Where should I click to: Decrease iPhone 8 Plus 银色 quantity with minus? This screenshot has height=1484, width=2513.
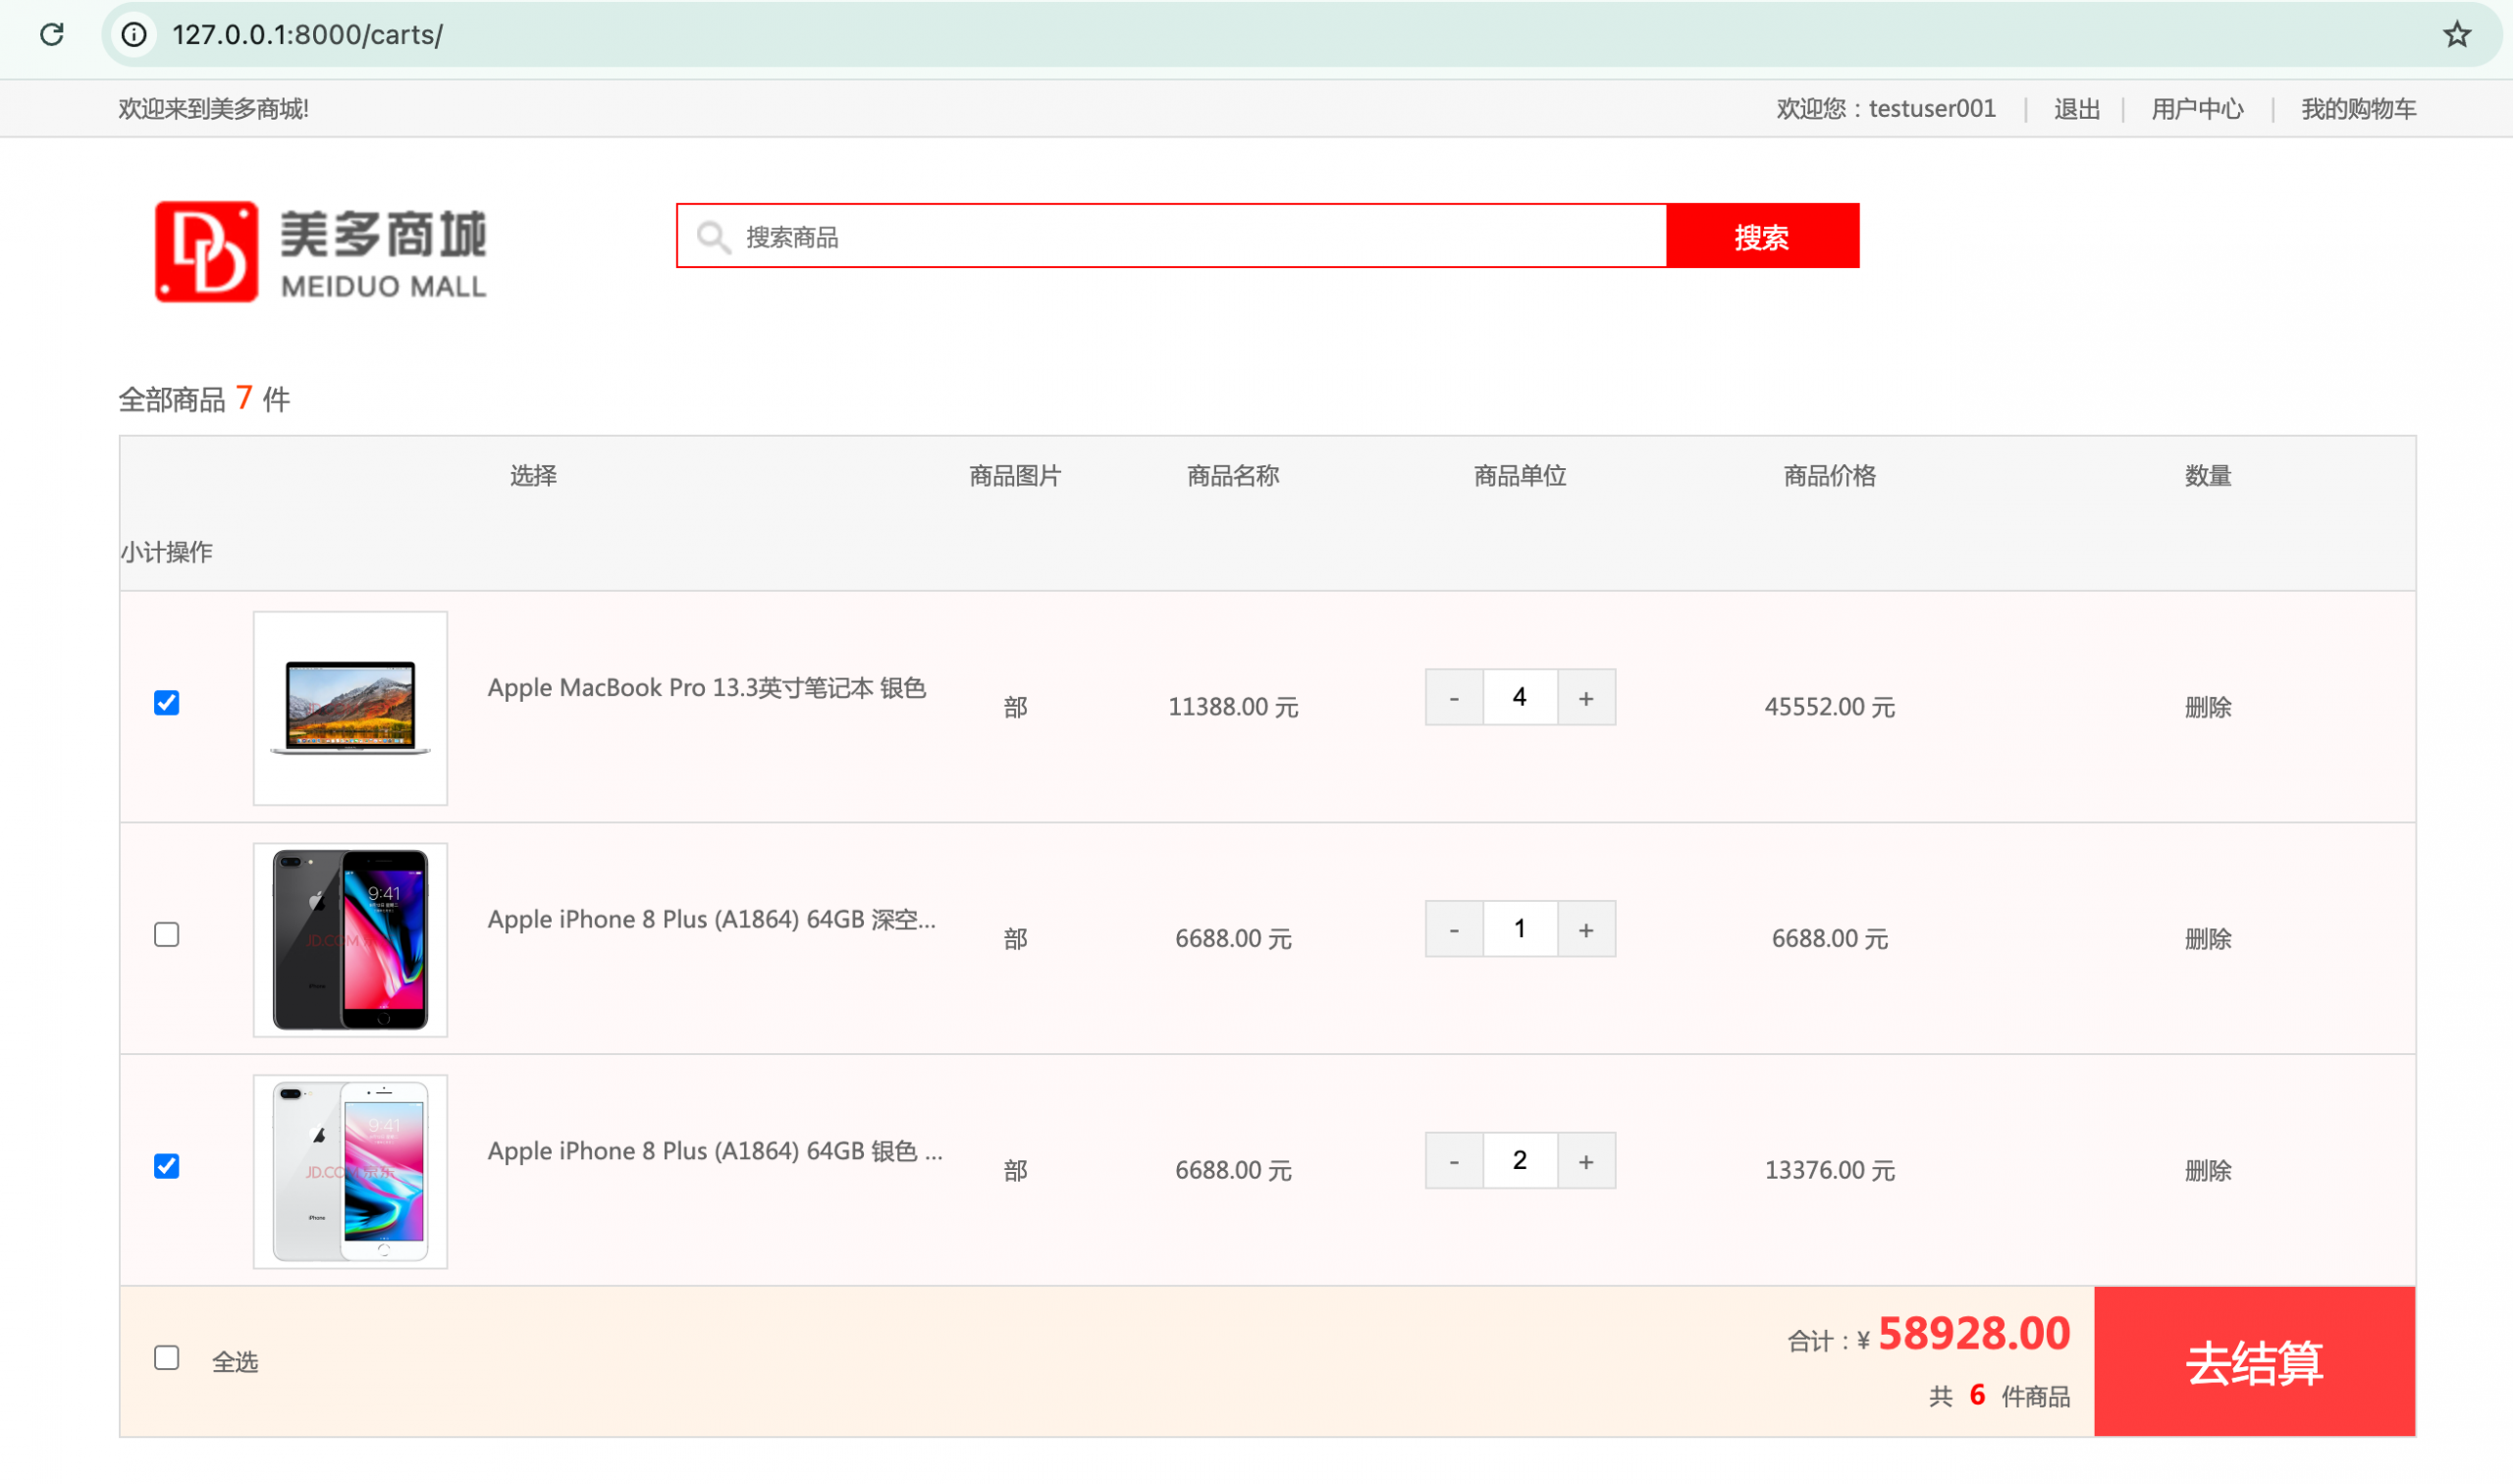coord(1454,1160)
